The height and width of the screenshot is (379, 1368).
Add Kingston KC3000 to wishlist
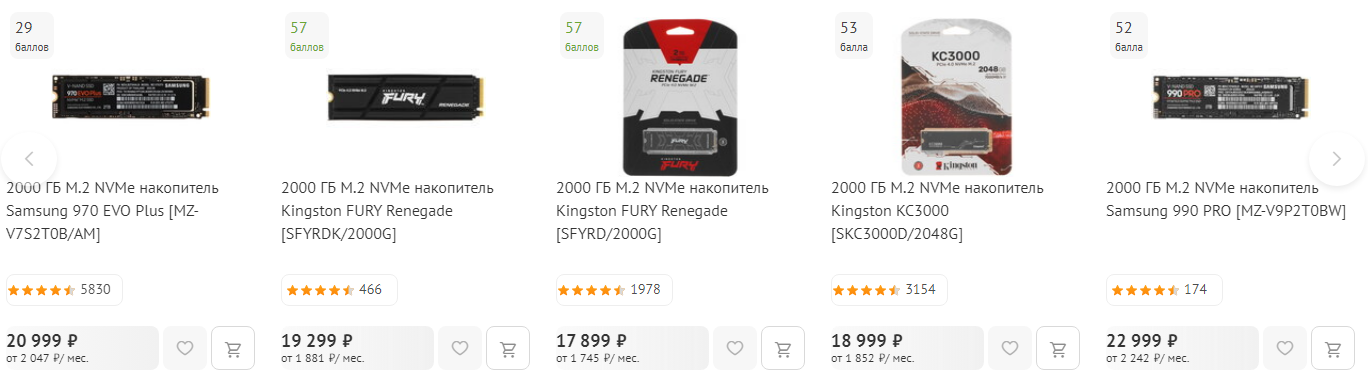tap(1010, 348)
